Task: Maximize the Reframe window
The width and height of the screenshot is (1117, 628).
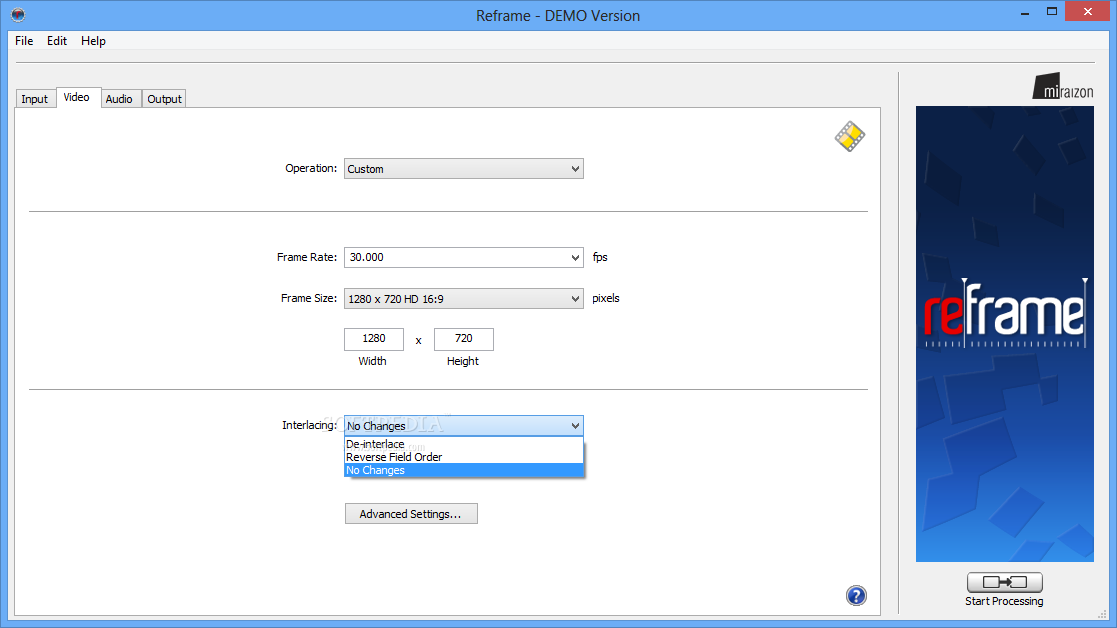Action: point(1051,12)
